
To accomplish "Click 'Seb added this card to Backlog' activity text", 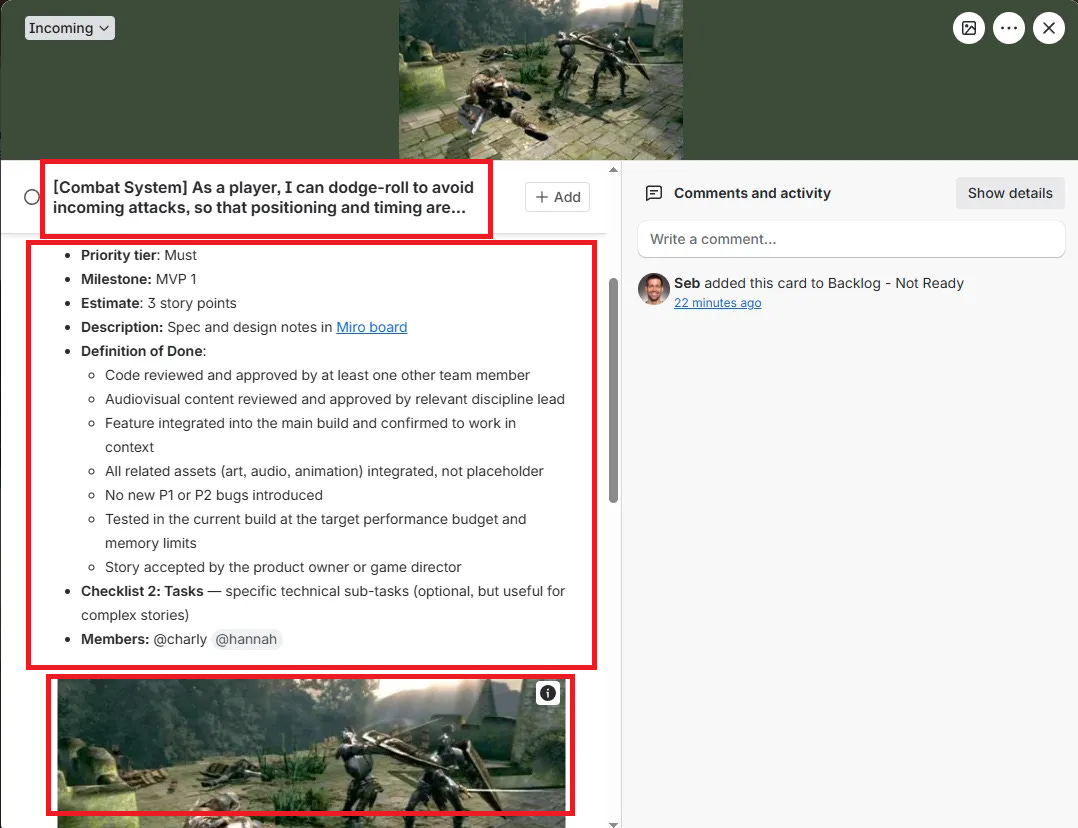I will pos(819,283).
